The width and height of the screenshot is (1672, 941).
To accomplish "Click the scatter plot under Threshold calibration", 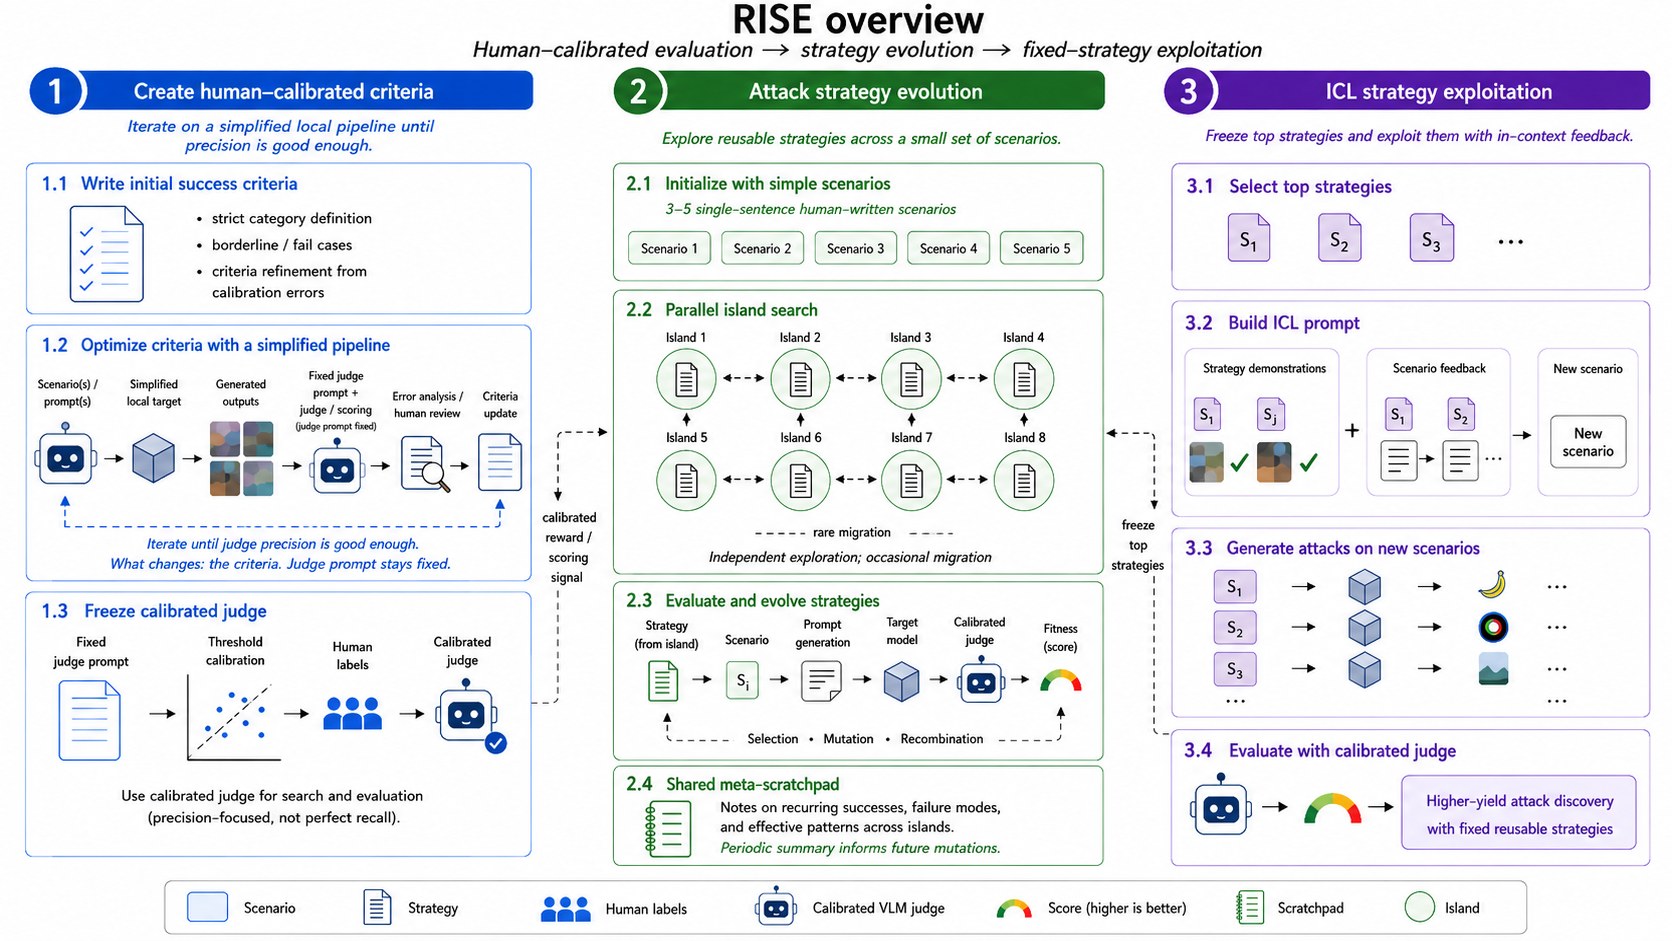I will pyautogui.click(x=231, y=717).
